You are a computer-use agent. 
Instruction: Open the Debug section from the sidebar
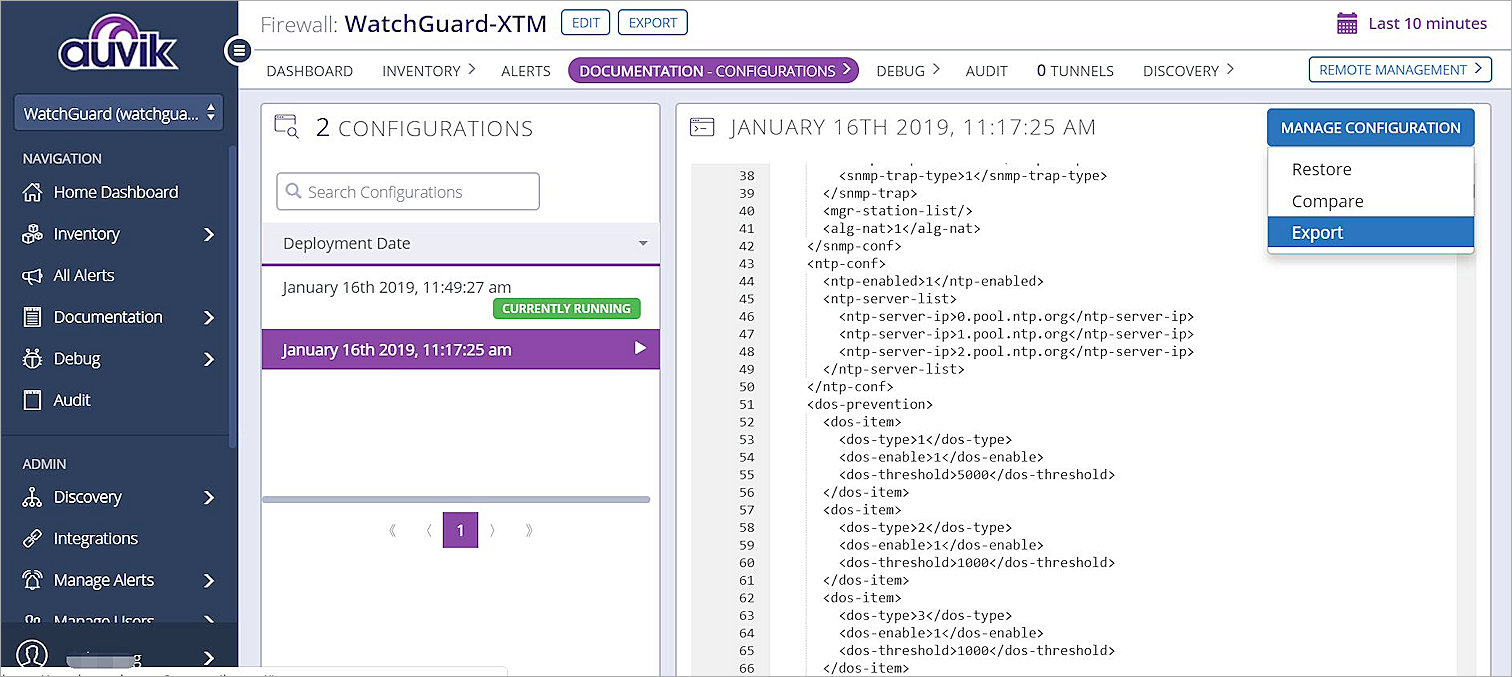point(33,359)
